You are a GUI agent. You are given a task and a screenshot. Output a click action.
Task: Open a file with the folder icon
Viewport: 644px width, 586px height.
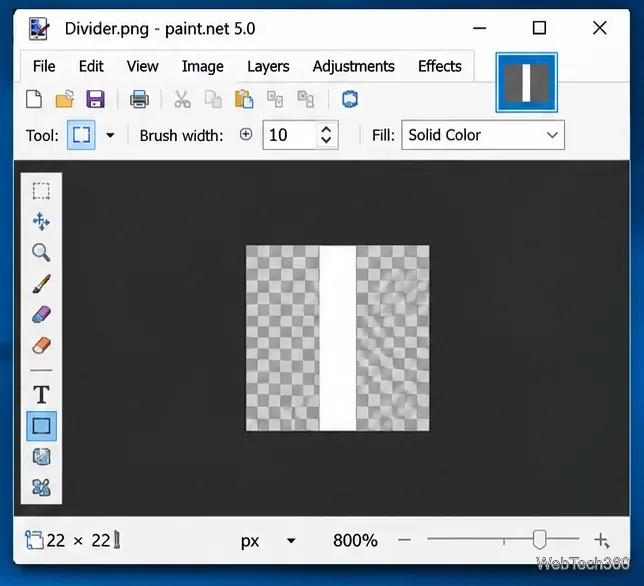coord(64,99)
